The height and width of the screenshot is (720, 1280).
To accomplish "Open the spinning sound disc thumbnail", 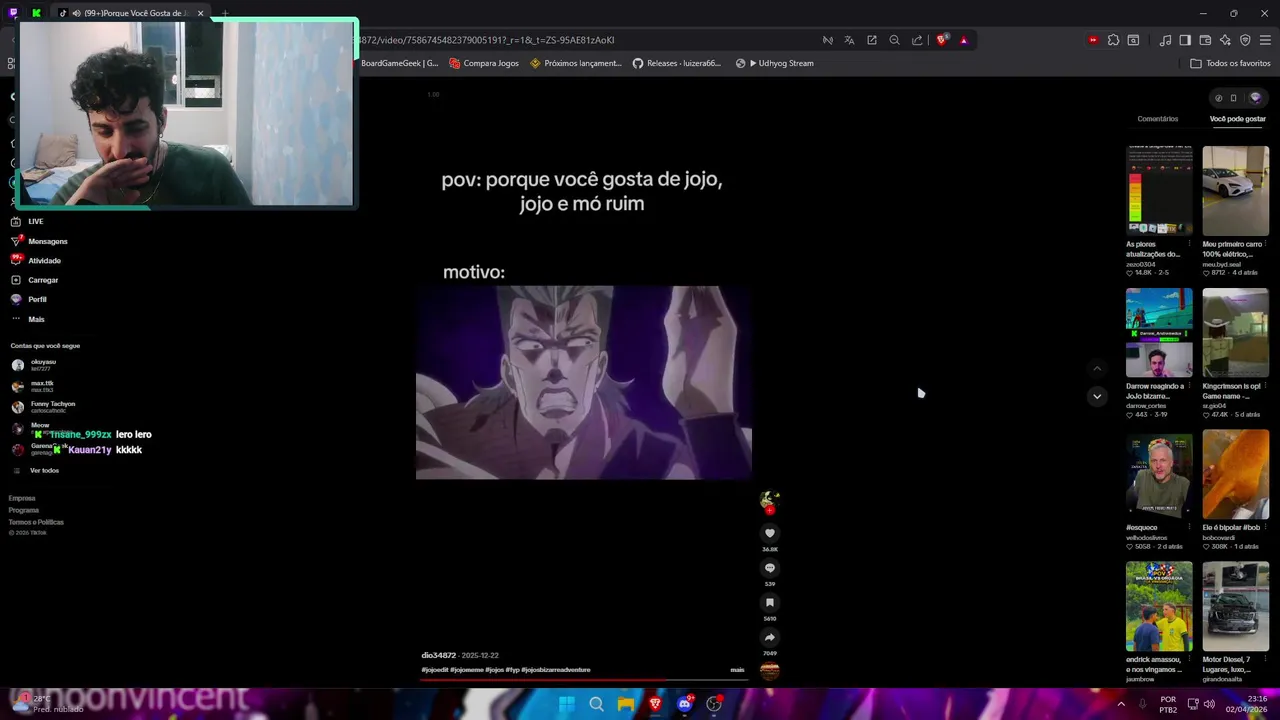I will pos(770,671).
